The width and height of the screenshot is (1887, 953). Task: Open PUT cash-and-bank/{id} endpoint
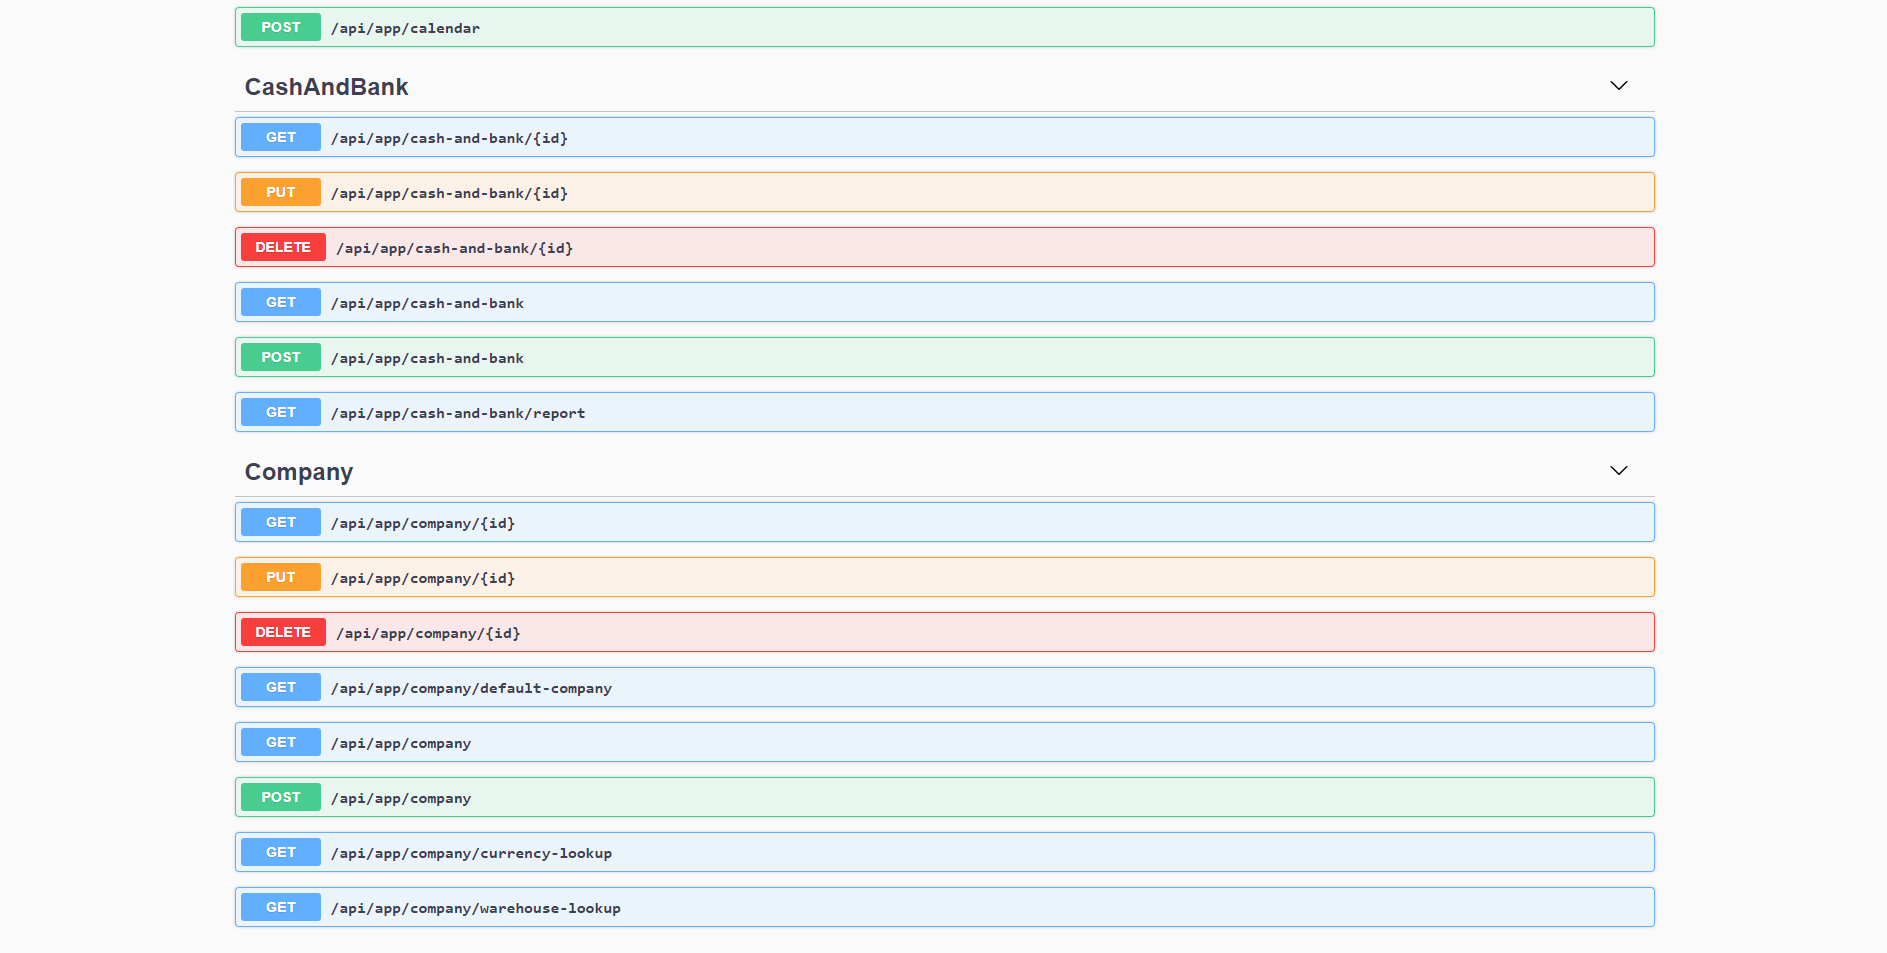point(449,193)
